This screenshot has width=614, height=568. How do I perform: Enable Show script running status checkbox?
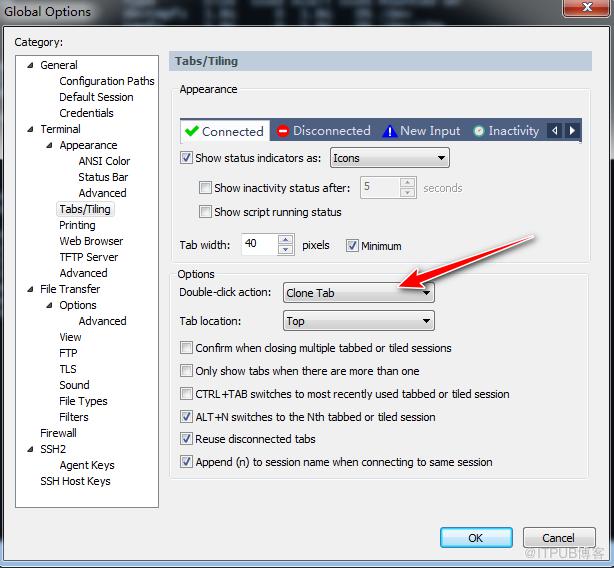[205, 212]
